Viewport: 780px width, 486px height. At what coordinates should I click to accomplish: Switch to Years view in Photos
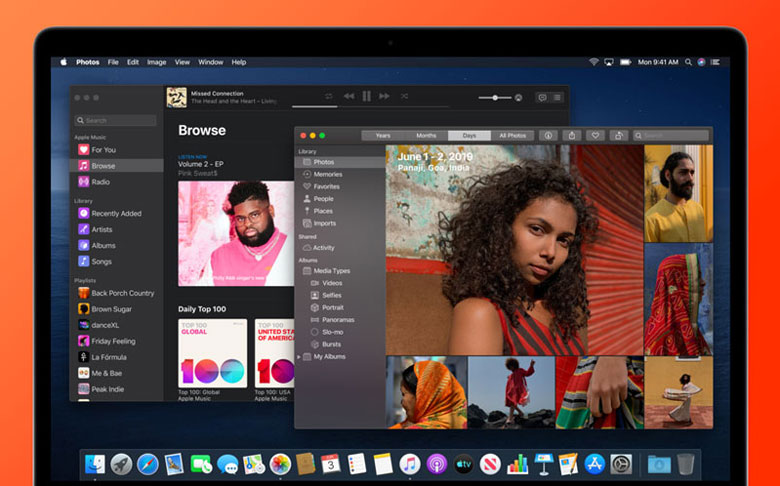pyautogui.click(x=383, y=135)
